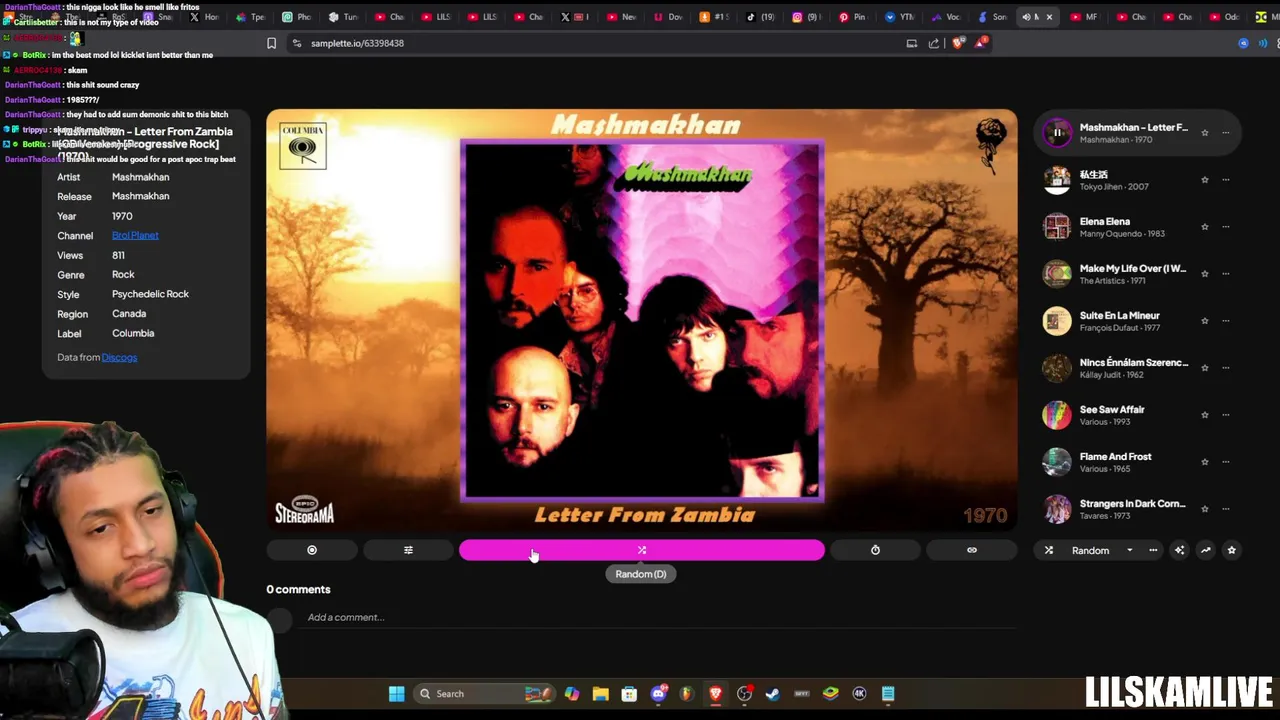Play the 私生活 track thumbnail
The height and width of the screenshot is (720, 1280).
1057,179
